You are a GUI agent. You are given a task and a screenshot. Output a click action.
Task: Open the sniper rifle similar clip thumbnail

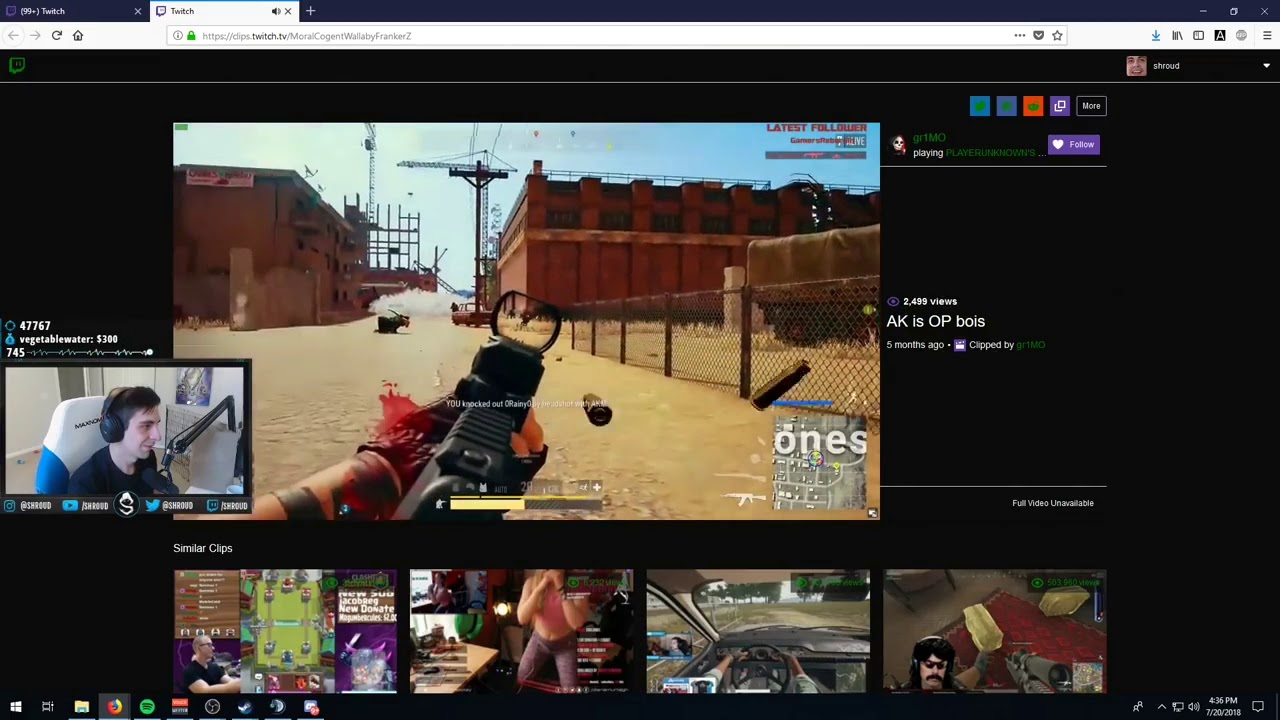(x=995, y=632)
